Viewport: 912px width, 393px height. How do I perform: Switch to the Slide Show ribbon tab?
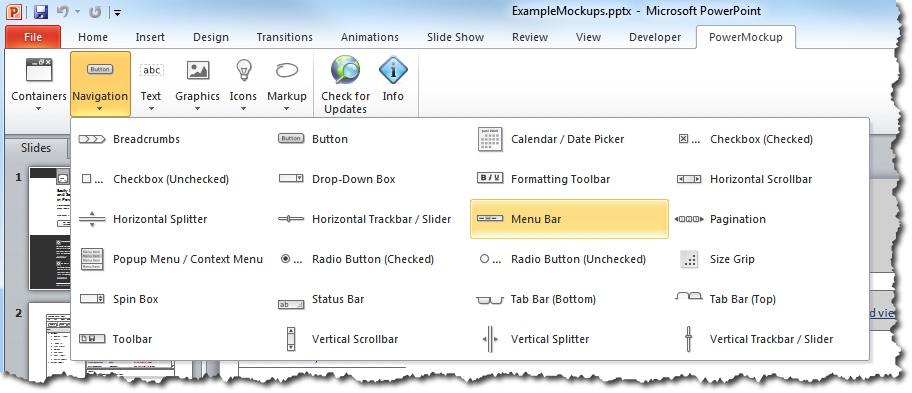[x=455, y=37]
